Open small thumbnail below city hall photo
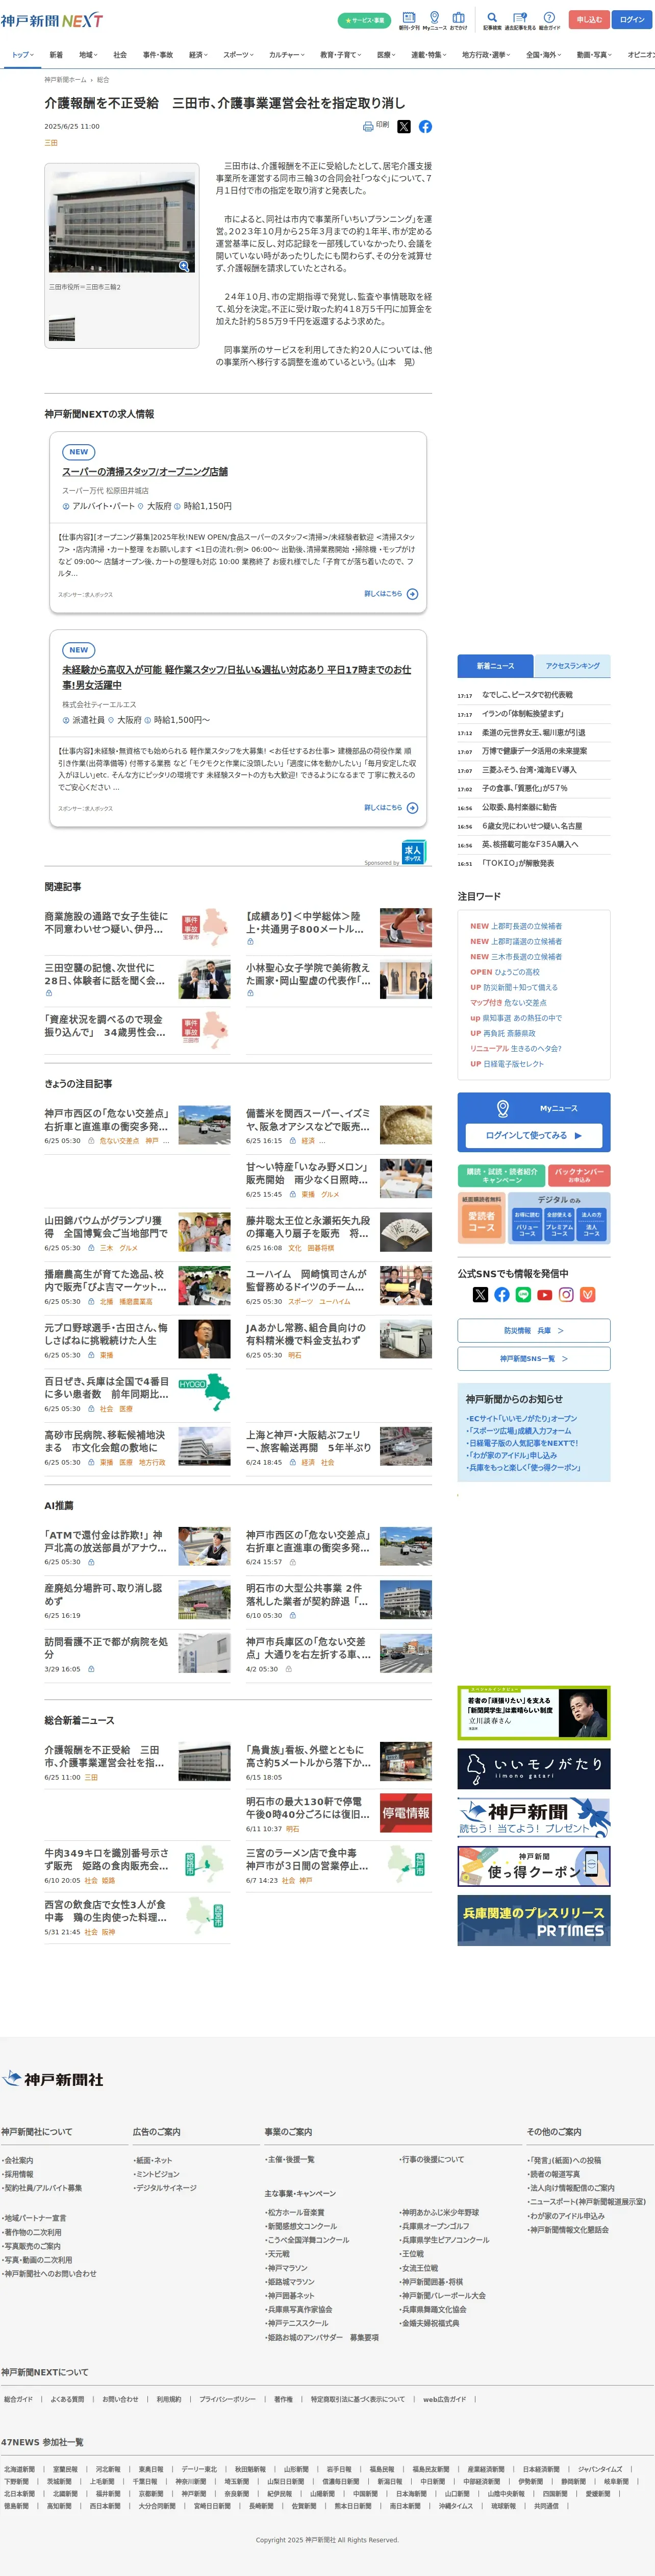This screenshot has width=655, height=2576. coord(62,329)
